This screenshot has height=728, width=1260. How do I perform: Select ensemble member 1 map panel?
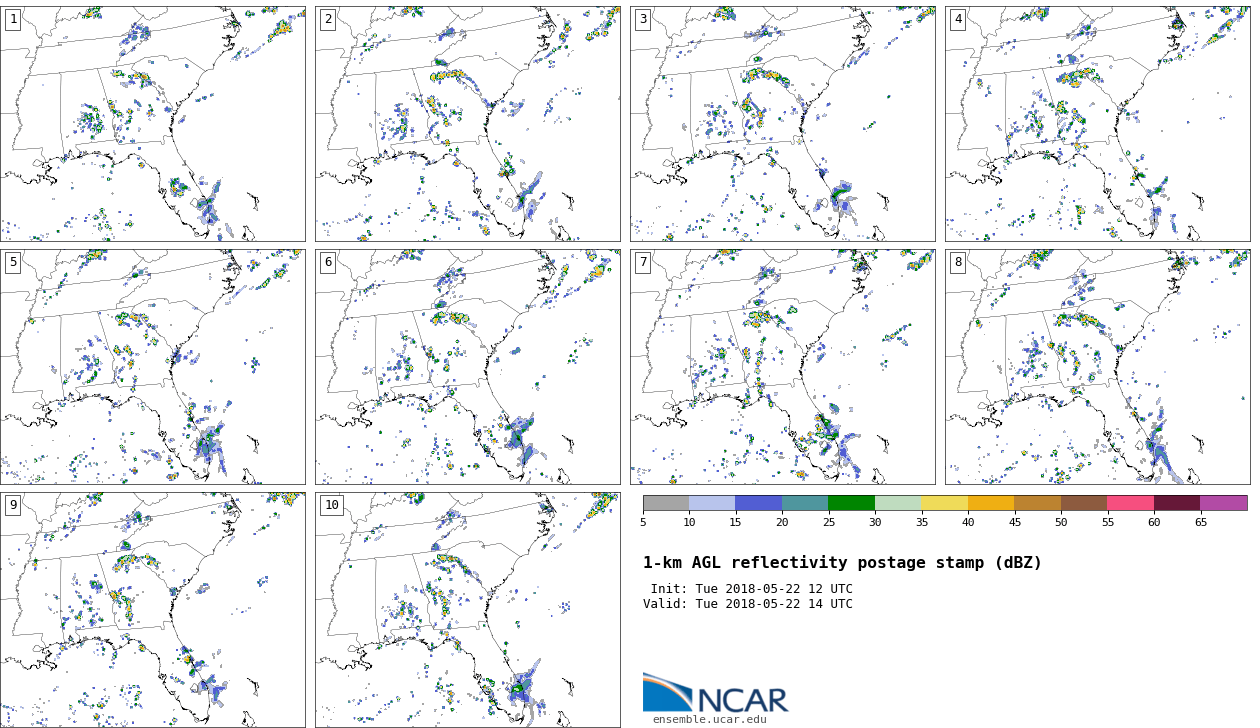point(153,123)
